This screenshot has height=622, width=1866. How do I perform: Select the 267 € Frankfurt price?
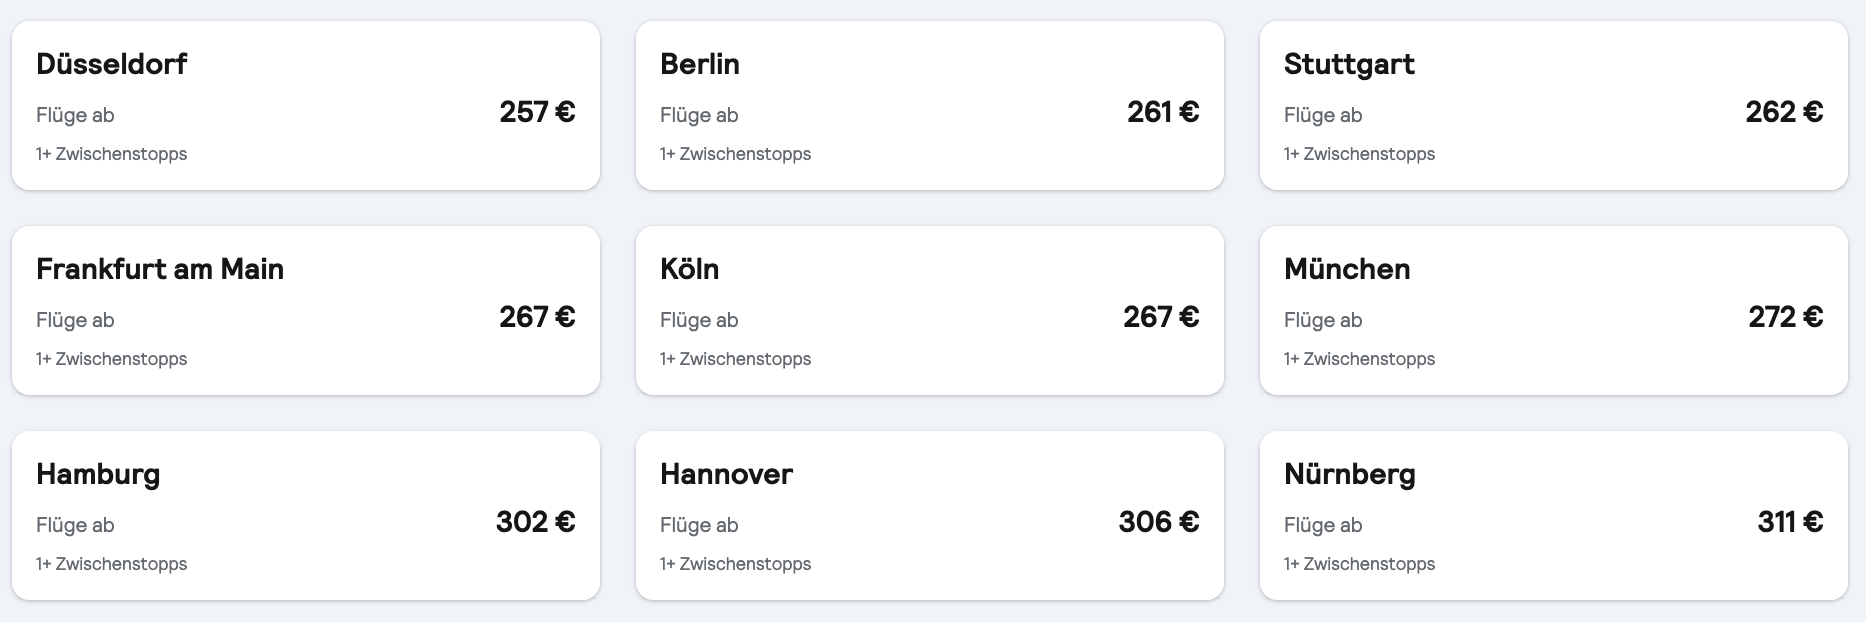536,318
